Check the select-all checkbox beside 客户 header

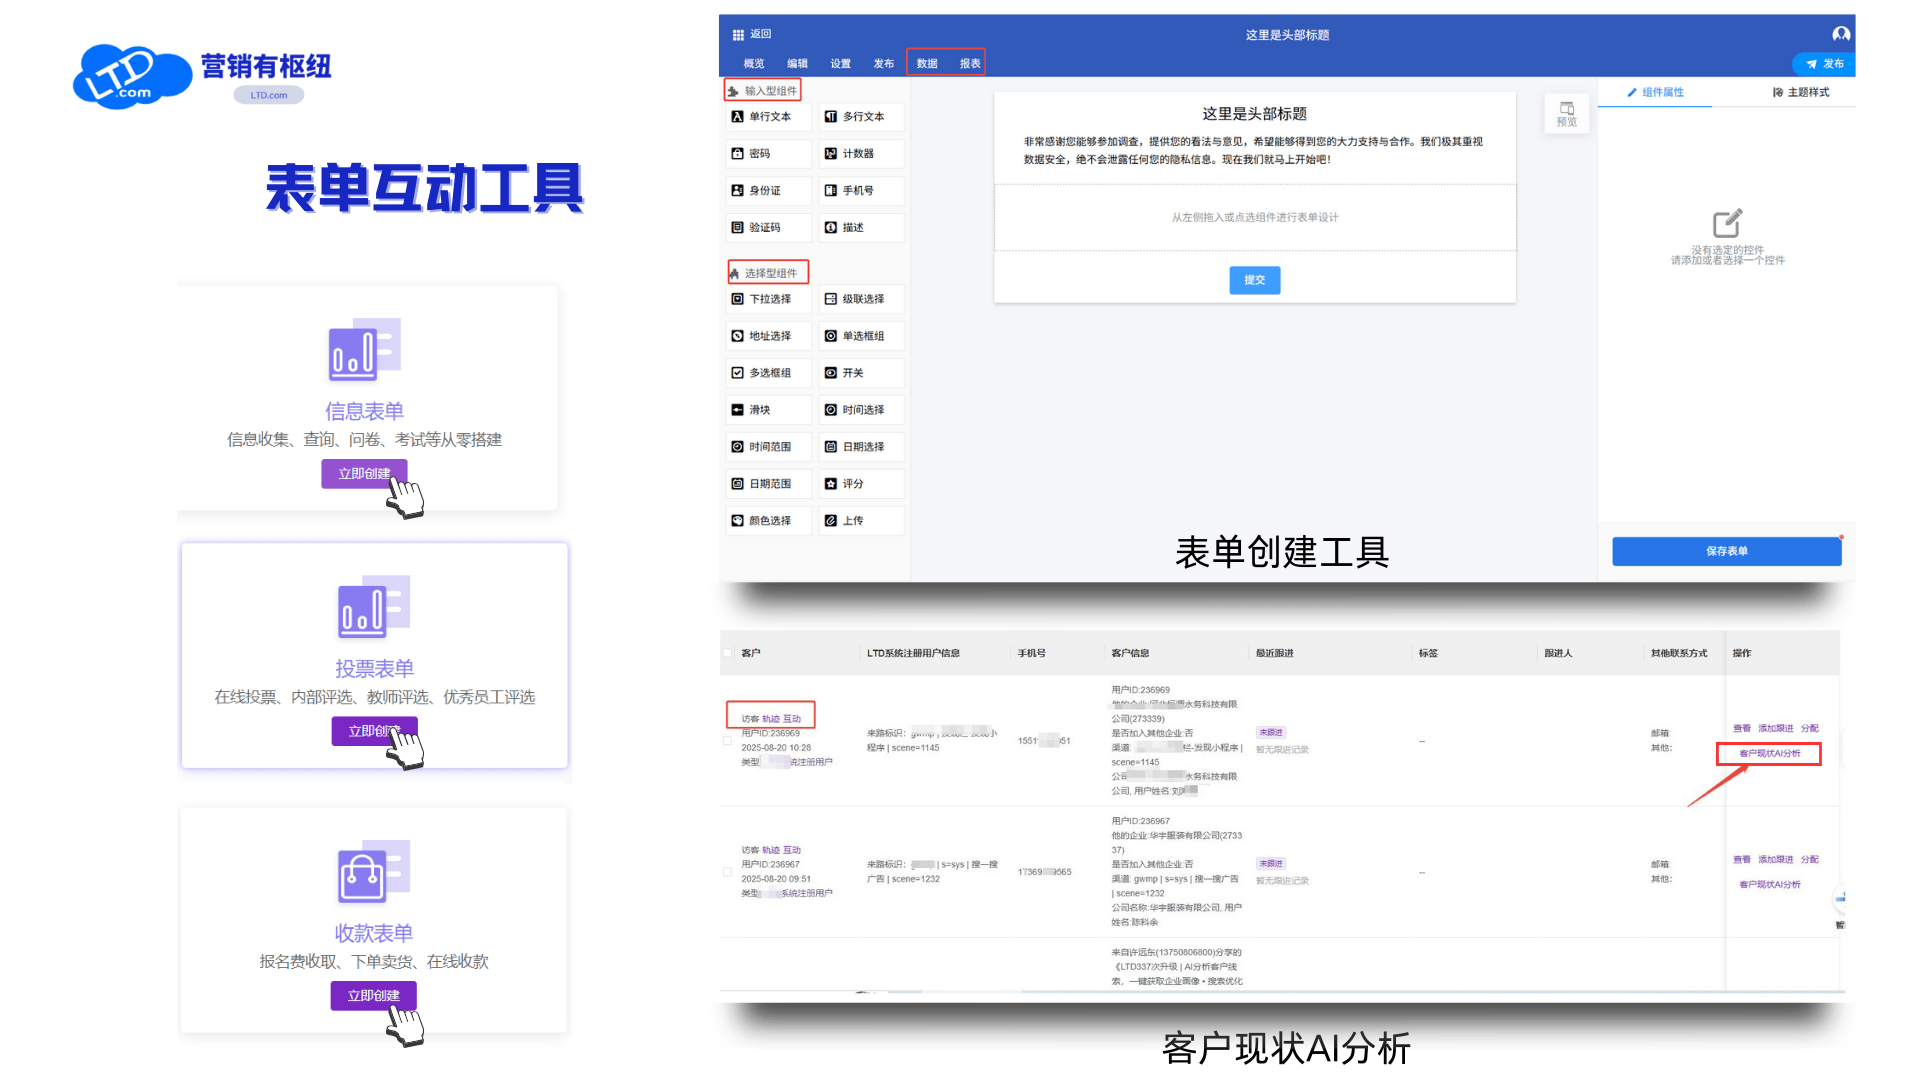pyautogui.click(x=728, y=653)
